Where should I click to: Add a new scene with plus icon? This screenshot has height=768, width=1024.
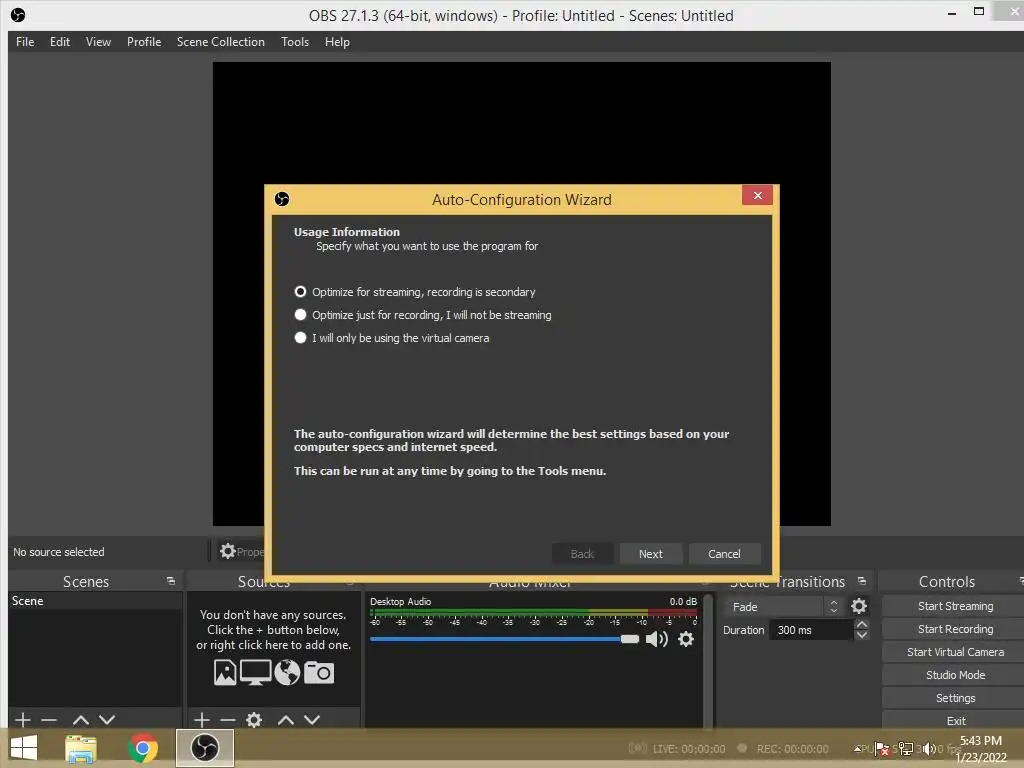point(23,720)
